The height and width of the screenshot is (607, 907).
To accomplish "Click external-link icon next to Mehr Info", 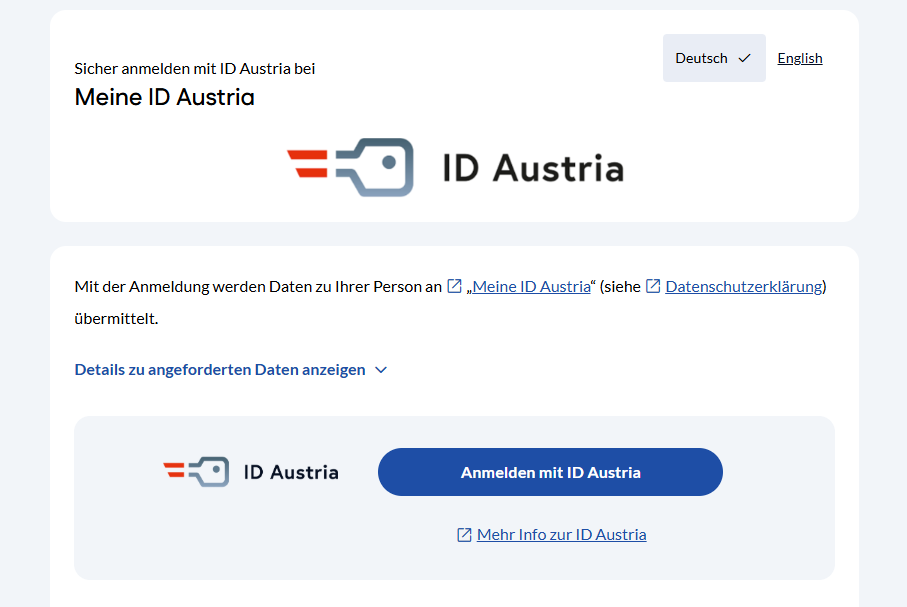I will 464,535.
